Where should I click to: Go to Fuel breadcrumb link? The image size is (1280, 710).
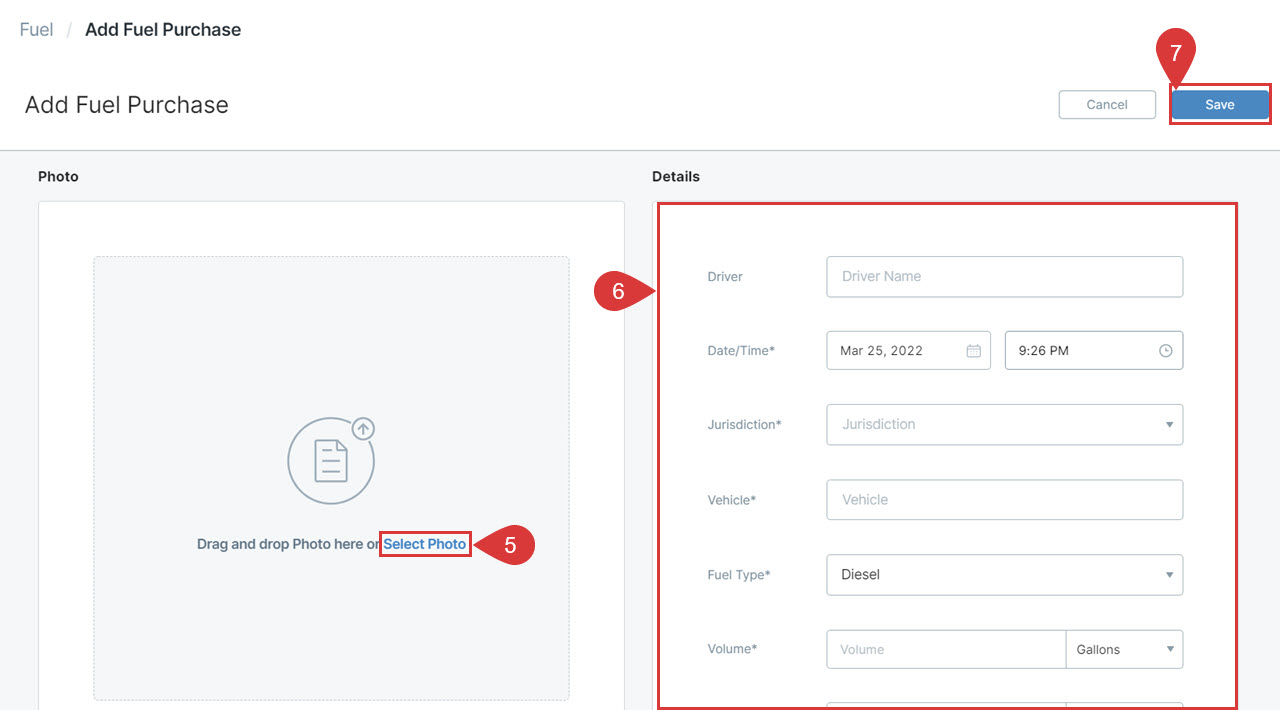click(x=36, y=30)
